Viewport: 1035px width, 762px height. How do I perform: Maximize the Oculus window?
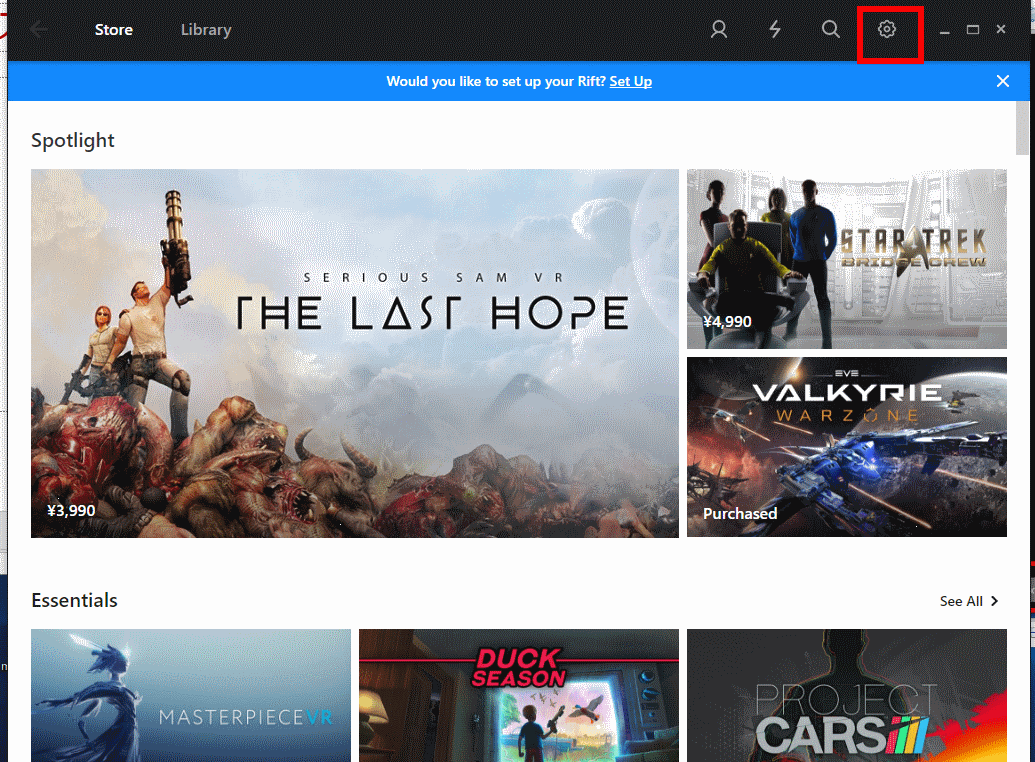pyautogui.click(x=973, y=29)
